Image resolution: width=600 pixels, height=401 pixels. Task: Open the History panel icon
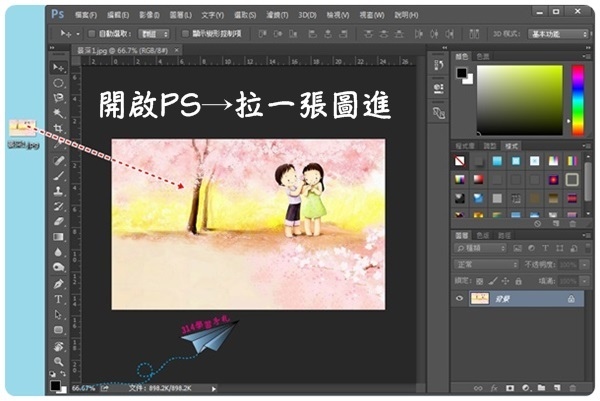(439, 65)
